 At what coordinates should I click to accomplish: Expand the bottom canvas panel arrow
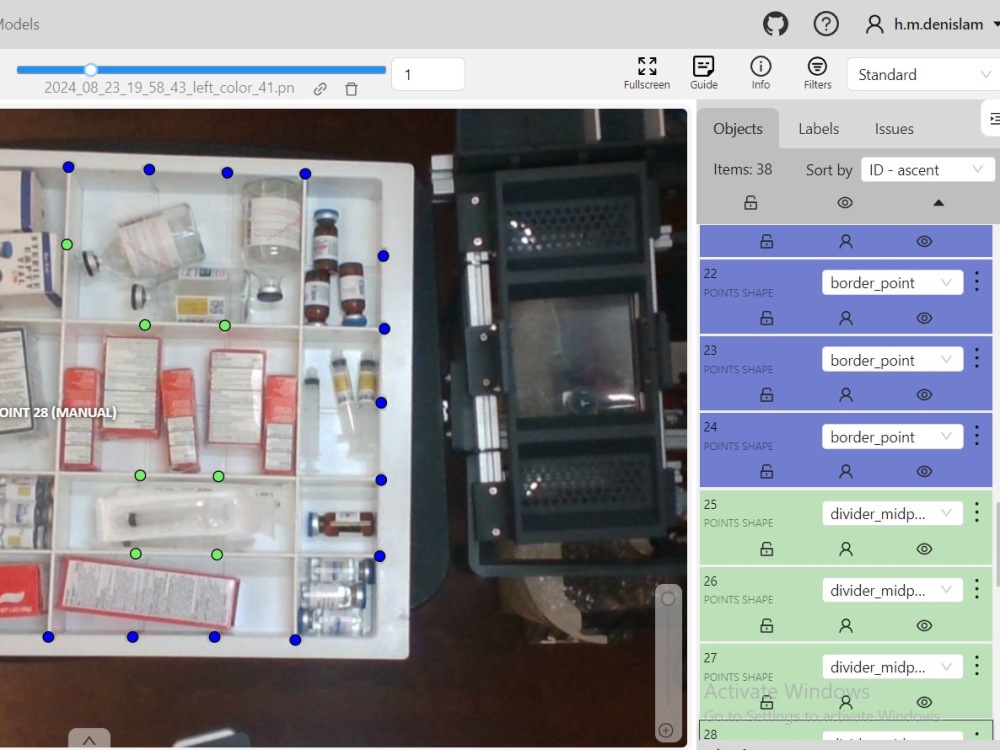click(89, 740)
